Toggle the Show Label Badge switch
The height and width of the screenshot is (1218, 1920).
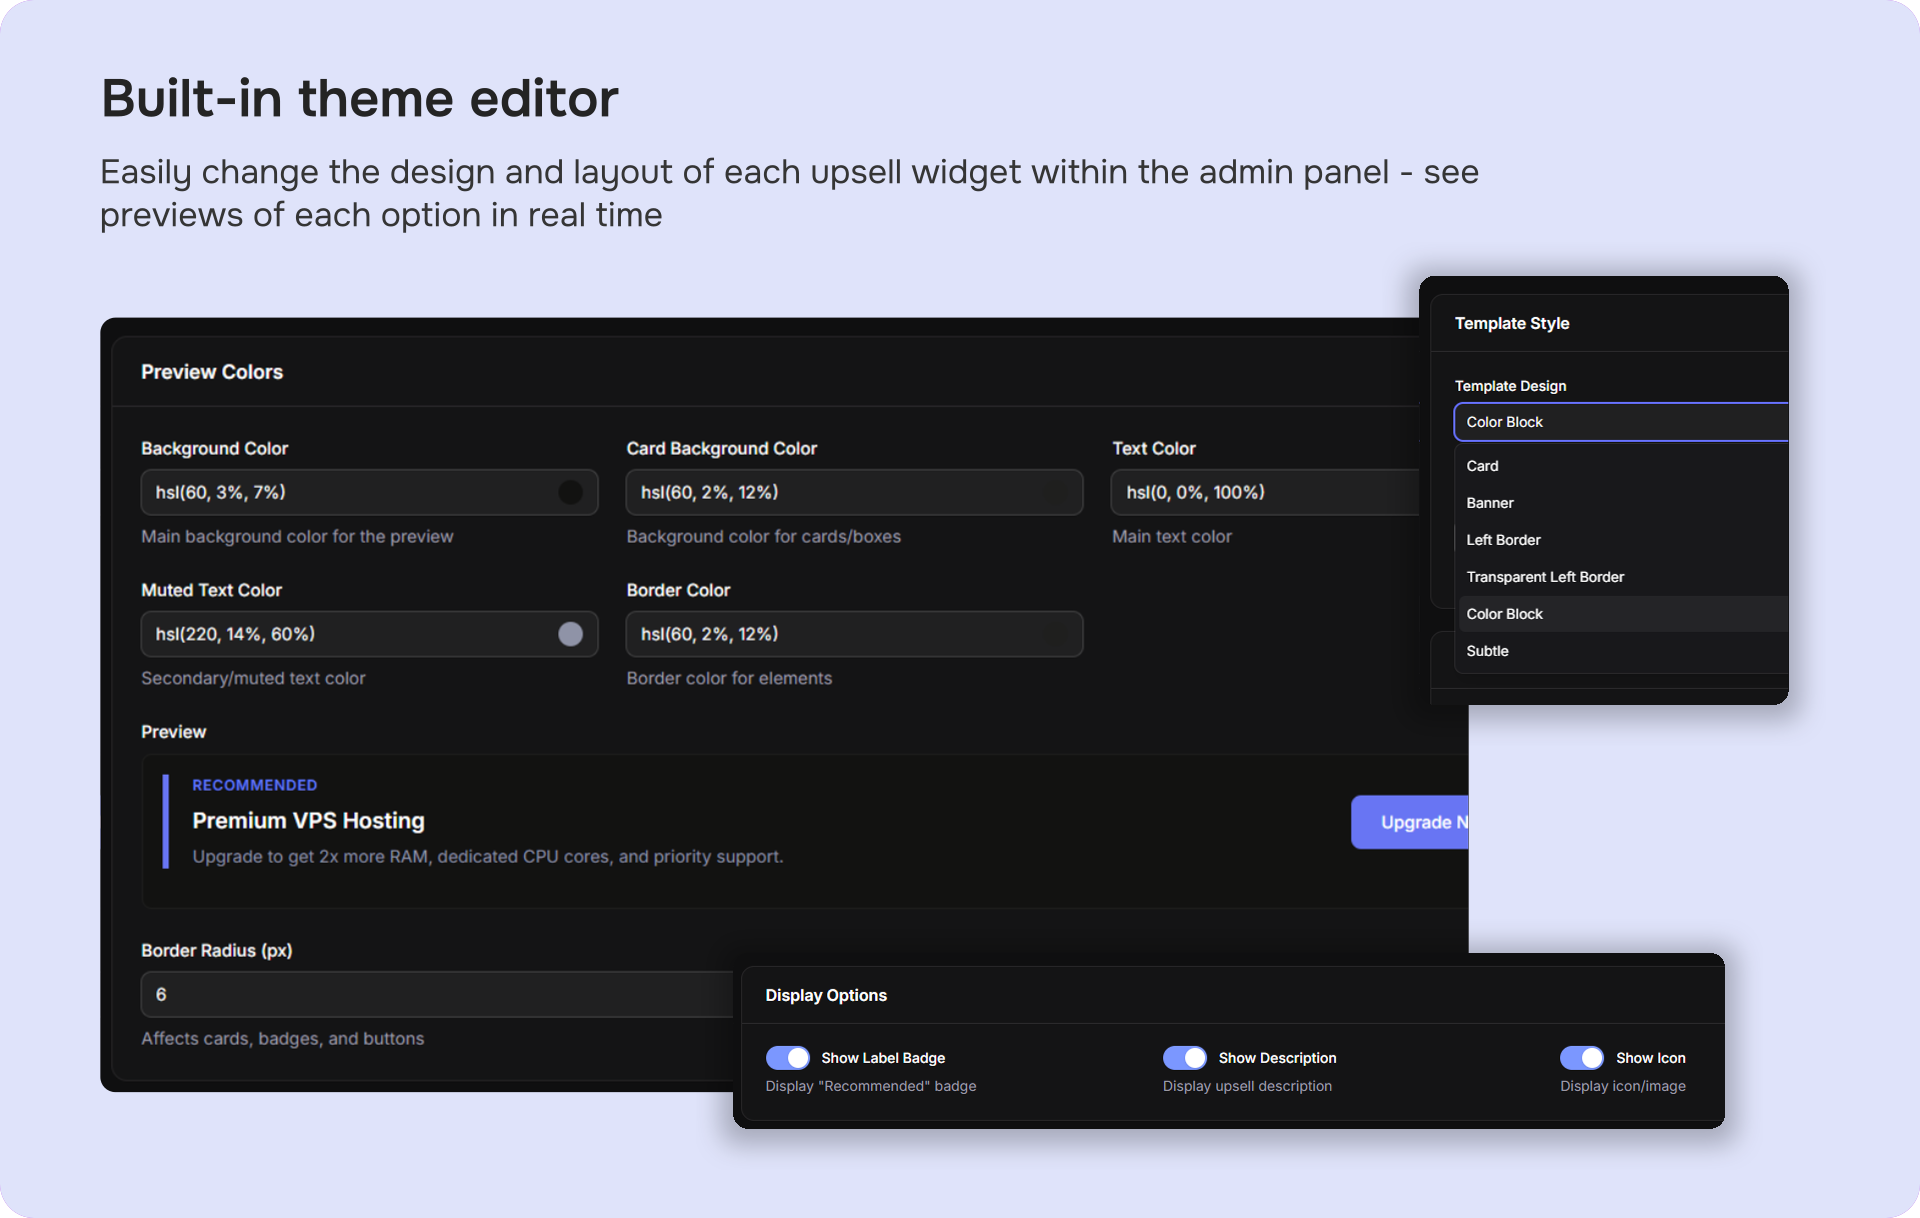(787, 1057)
